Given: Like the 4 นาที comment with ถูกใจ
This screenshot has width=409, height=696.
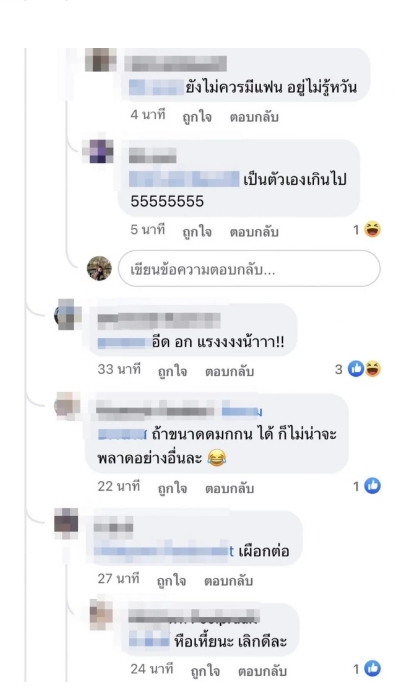Looking at the screenshot, I should (x=197, y=117).
